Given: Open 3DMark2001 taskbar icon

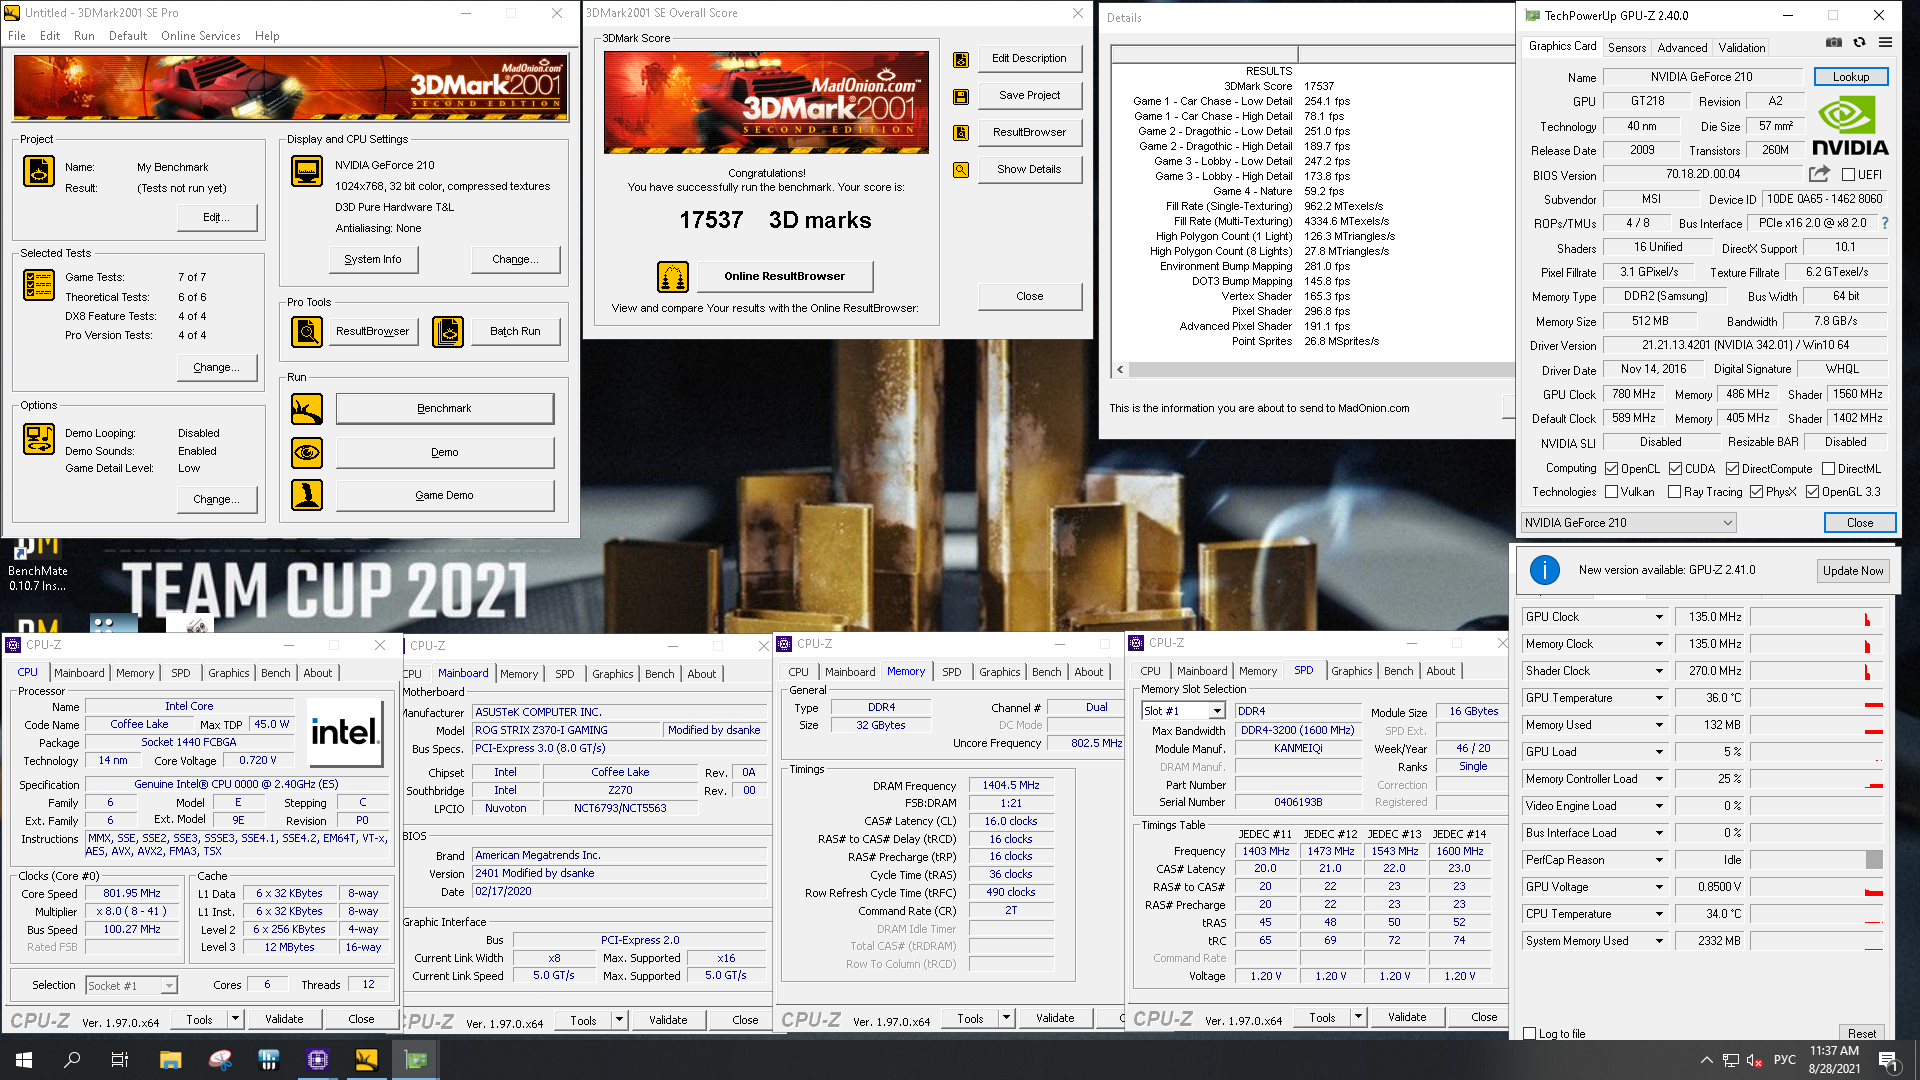Looking at the screenshot, I should click(x=366, y=1060).
